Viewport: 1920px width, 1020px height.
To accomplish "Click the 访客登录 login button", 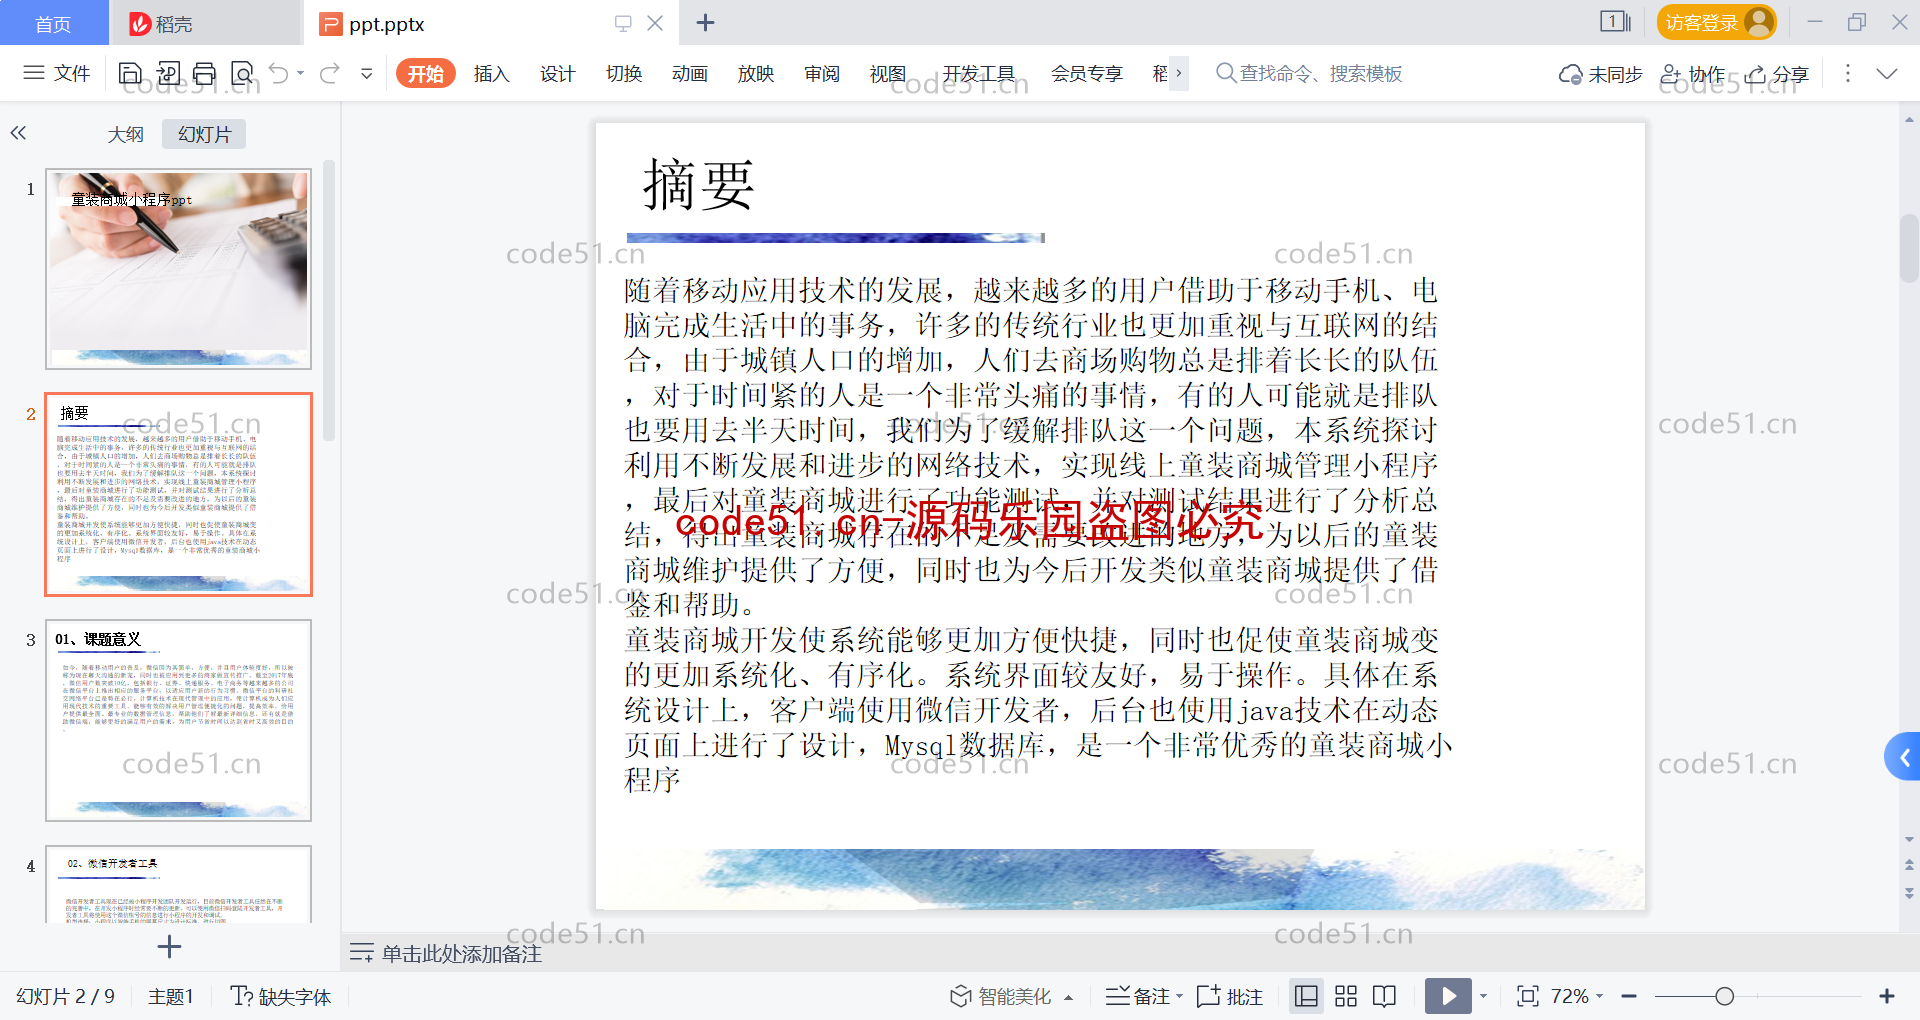I will point(1716,22).
